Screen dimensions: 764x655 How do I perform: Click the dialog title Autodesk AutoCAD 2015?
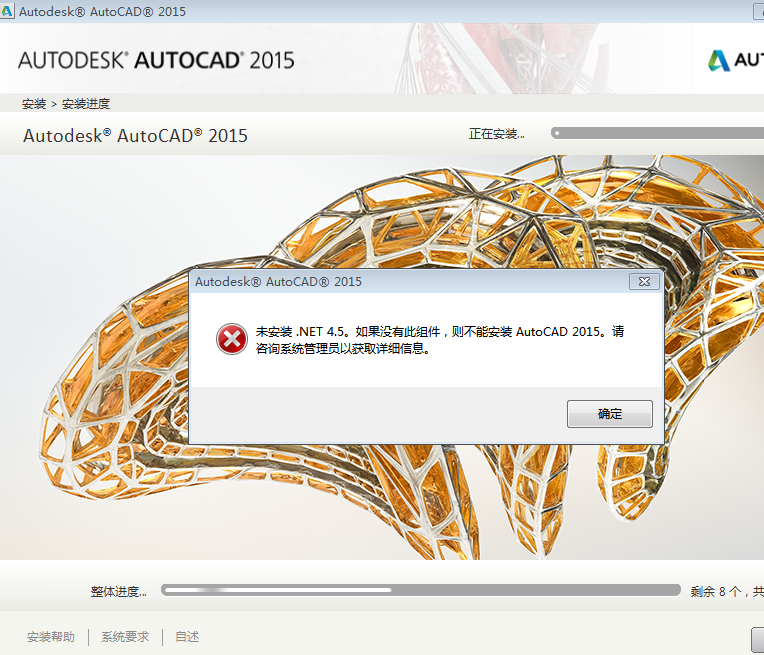(x=278, y=282)
